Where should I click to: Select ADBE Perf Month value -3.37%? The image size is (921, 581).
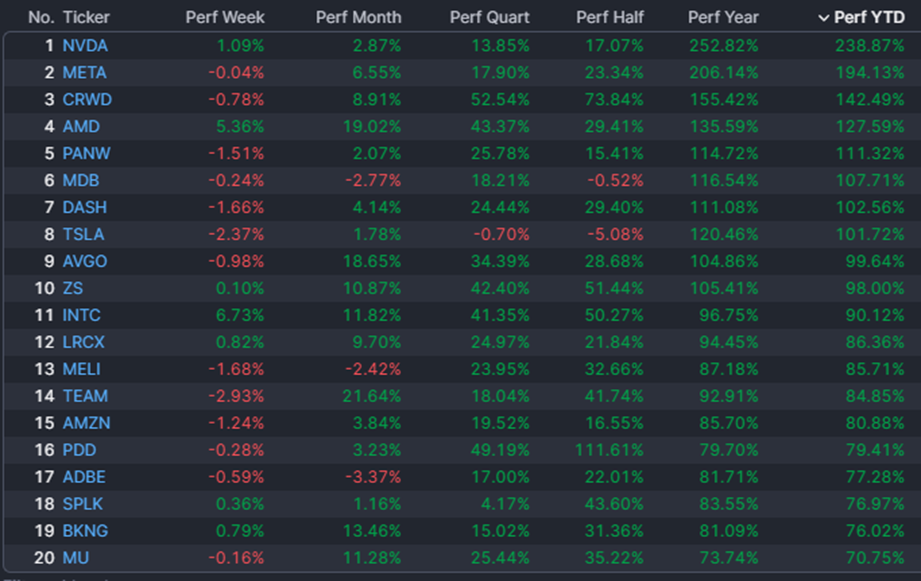[x=373, y=477]
